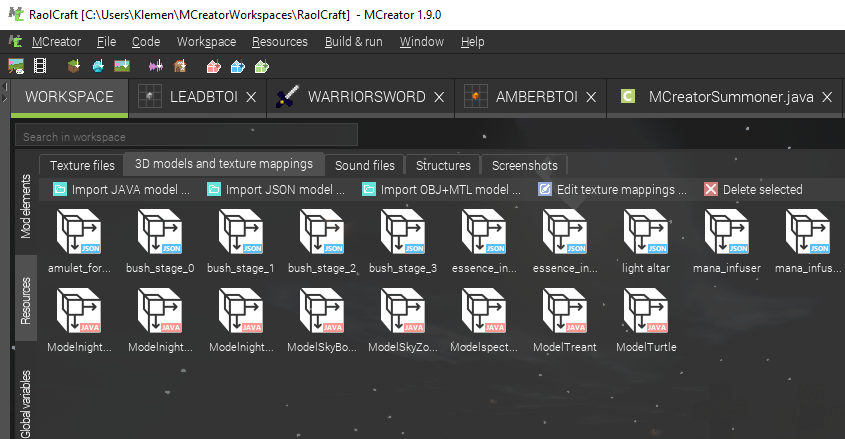Open the Code menu
Screen dimensions: 845x439
point(146,41)
